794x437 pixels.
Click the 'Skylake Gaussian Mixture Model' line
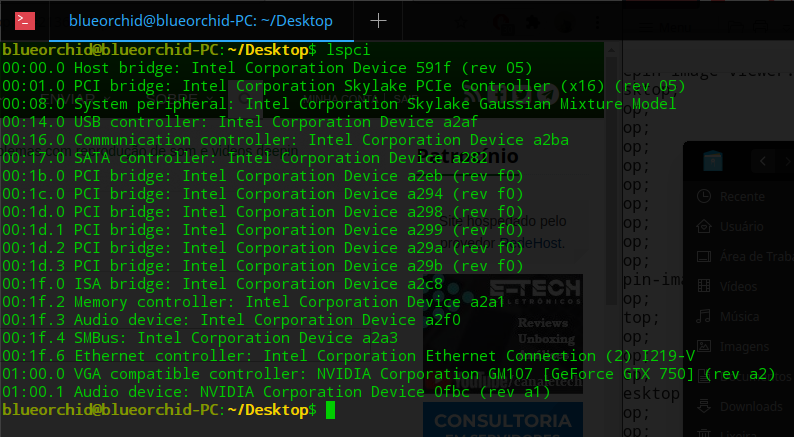point(339,104)
